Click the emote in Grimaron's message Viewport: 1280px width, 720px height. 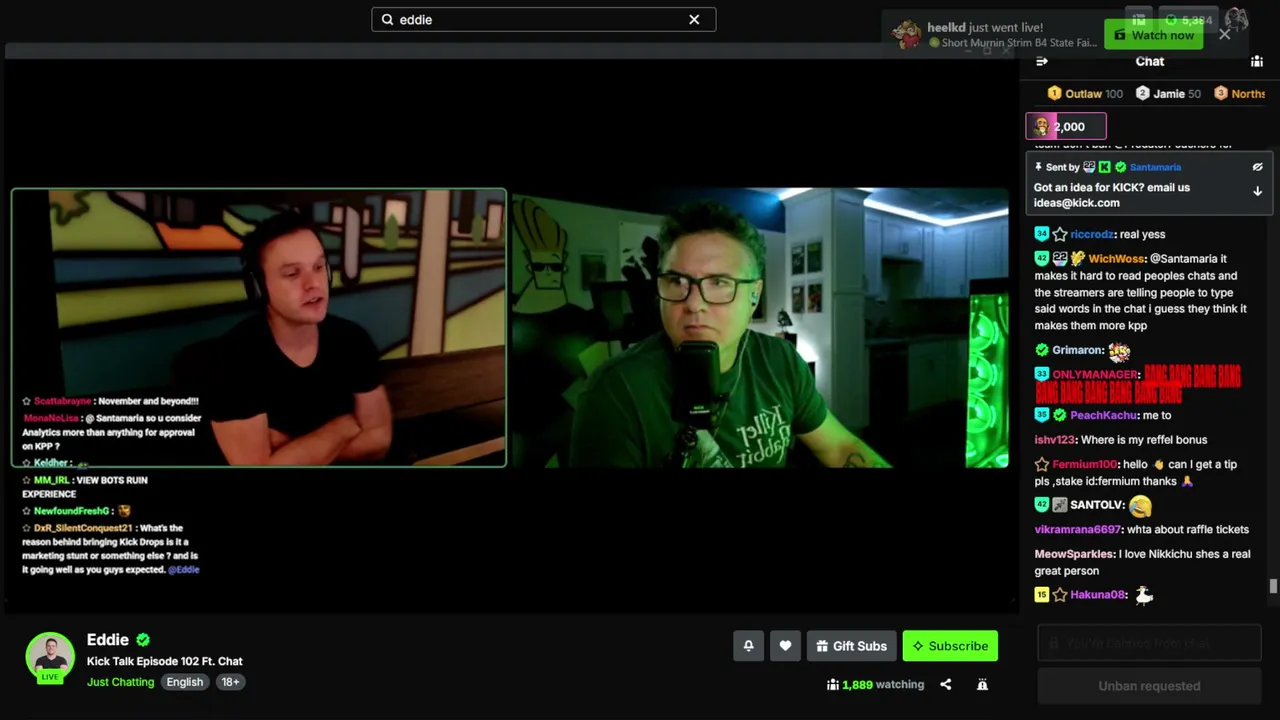[1119, 351]
